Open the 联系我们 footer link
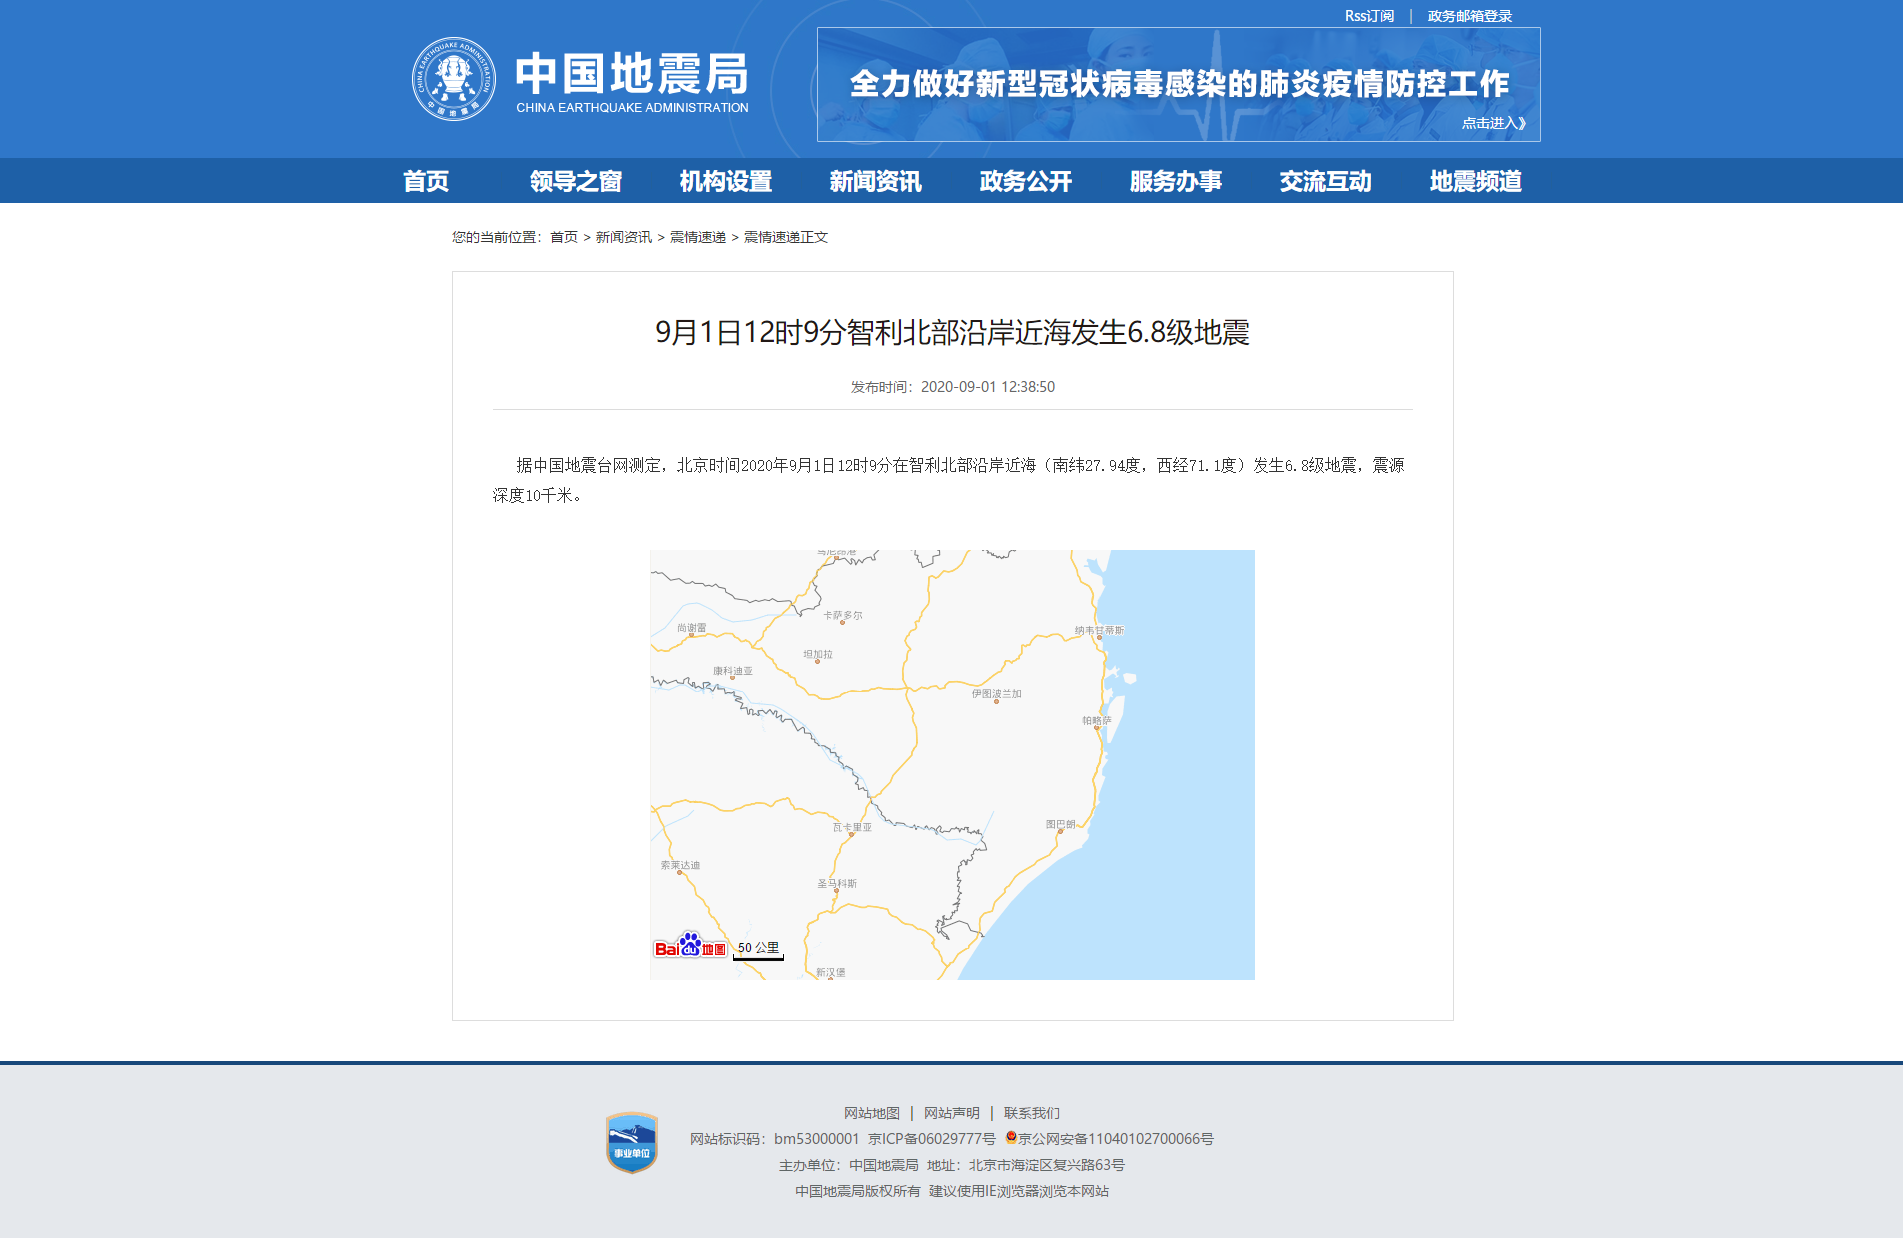Image resolution: width=1903 pixels, height=1238 pixels. click(x=1031, y=1112)
